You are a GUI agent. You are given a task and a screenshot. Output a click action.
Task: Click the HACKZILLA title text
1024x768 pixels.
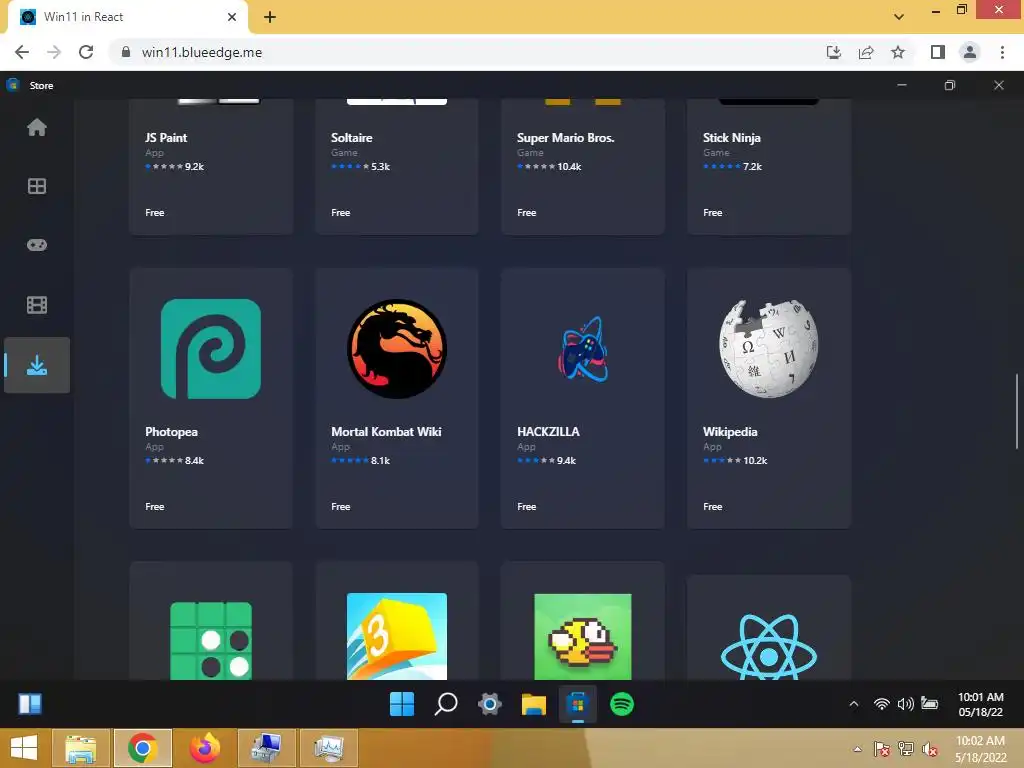click(x=548, y=432)
